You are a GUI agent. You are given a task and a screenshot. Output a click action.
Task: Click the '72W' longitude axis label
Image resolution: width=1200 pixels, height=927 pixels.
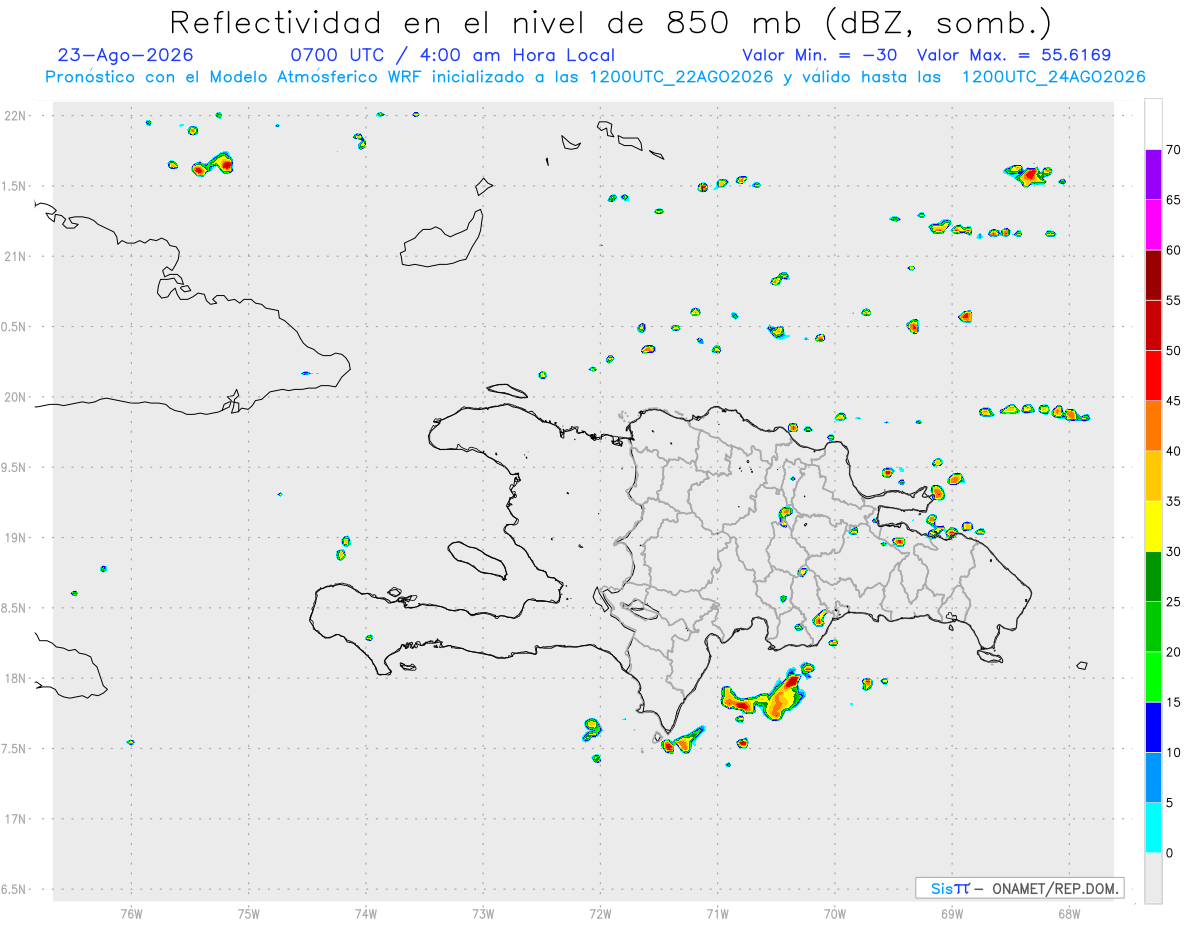coord(600,912)
